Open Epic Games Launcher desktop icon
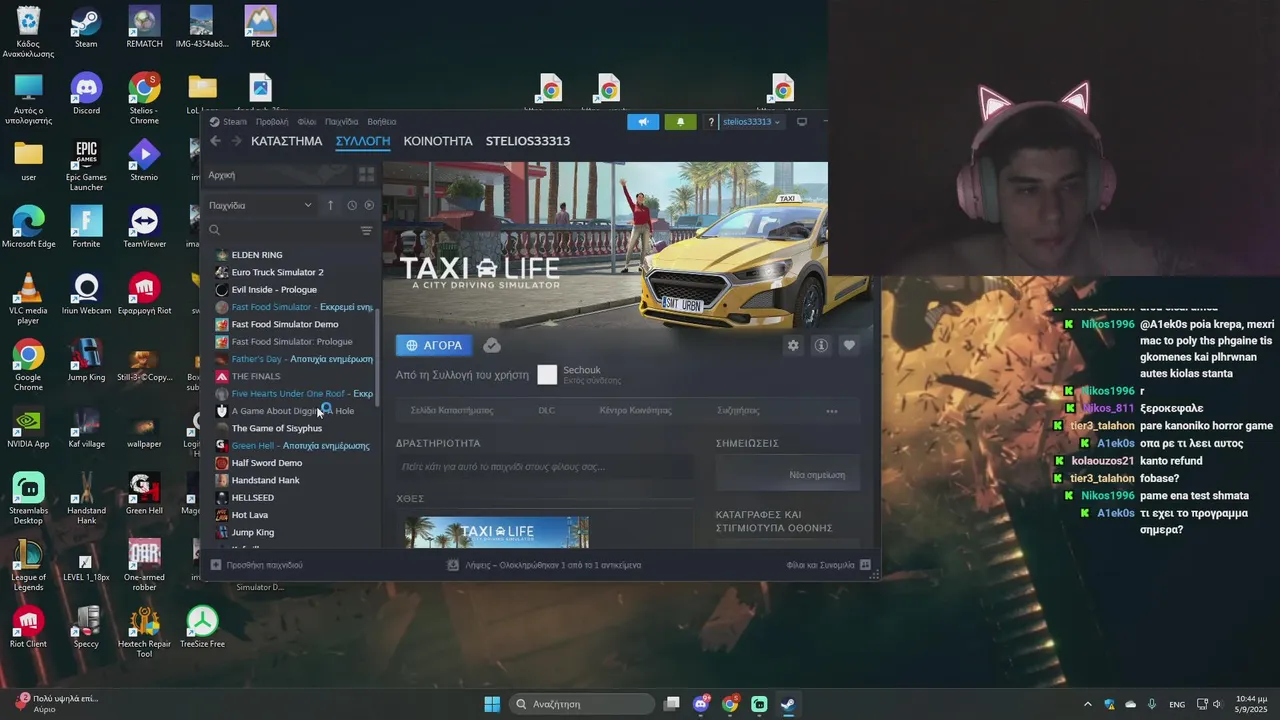This screenshot has height=720, width=1280. coord(86,165)
